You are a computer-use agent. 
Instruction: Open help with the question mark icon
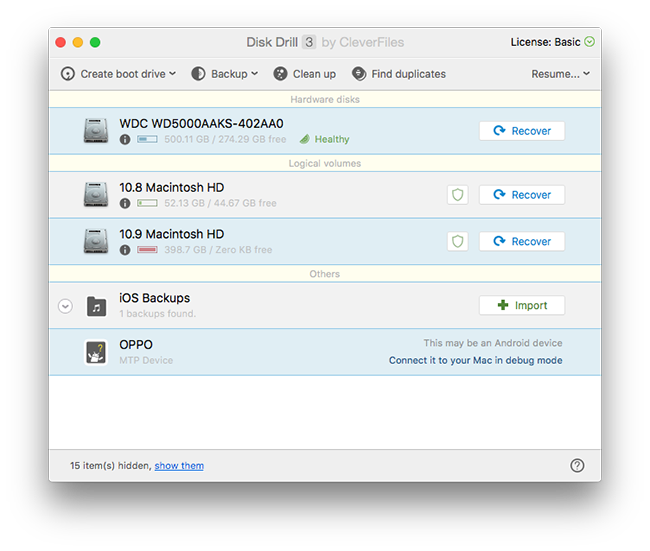577,465
